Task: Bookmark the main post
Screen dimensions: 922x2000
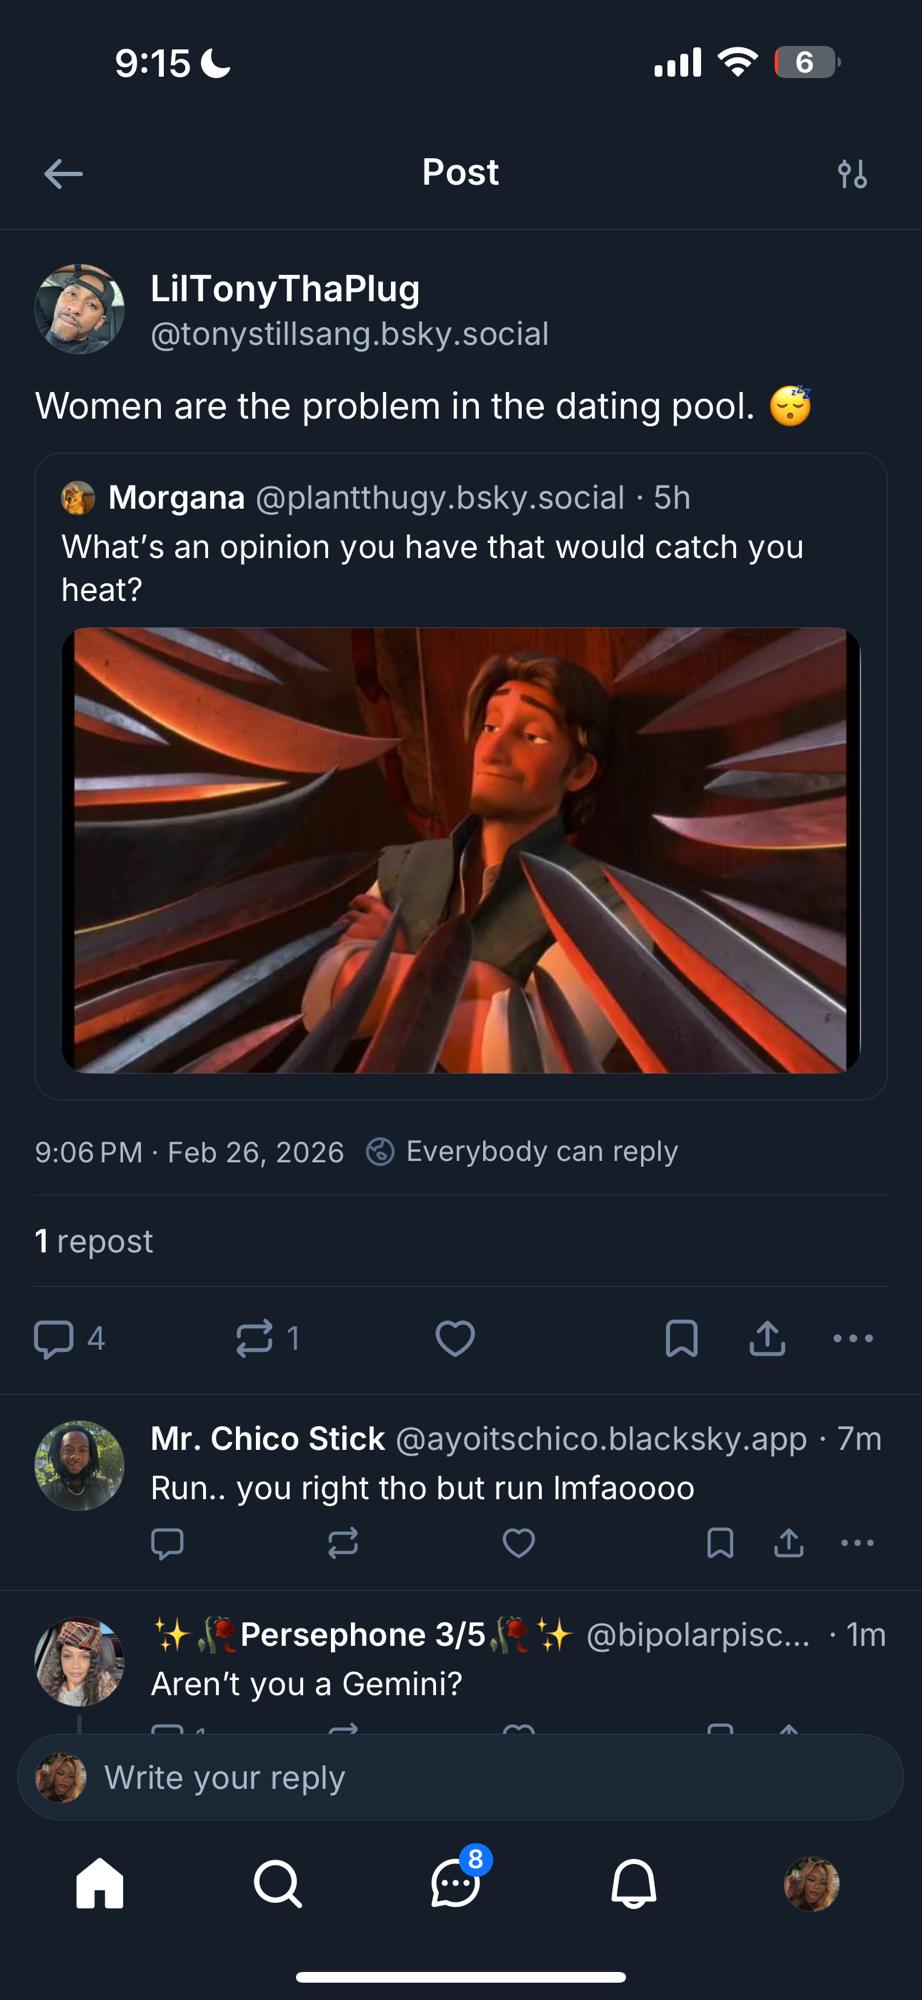Action: (681, 1338)
